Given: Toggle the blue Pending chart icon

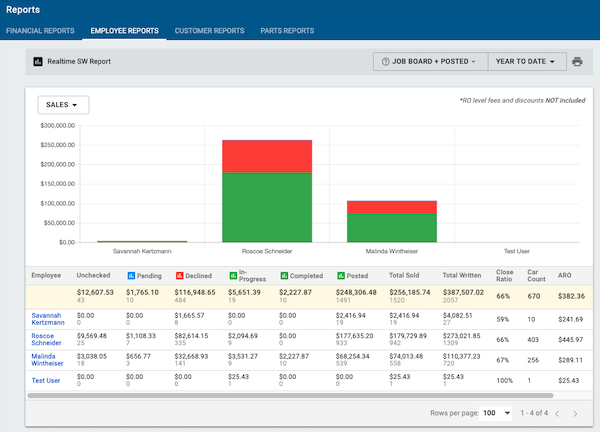Looking at the screenshot, I should coord(131,276).
